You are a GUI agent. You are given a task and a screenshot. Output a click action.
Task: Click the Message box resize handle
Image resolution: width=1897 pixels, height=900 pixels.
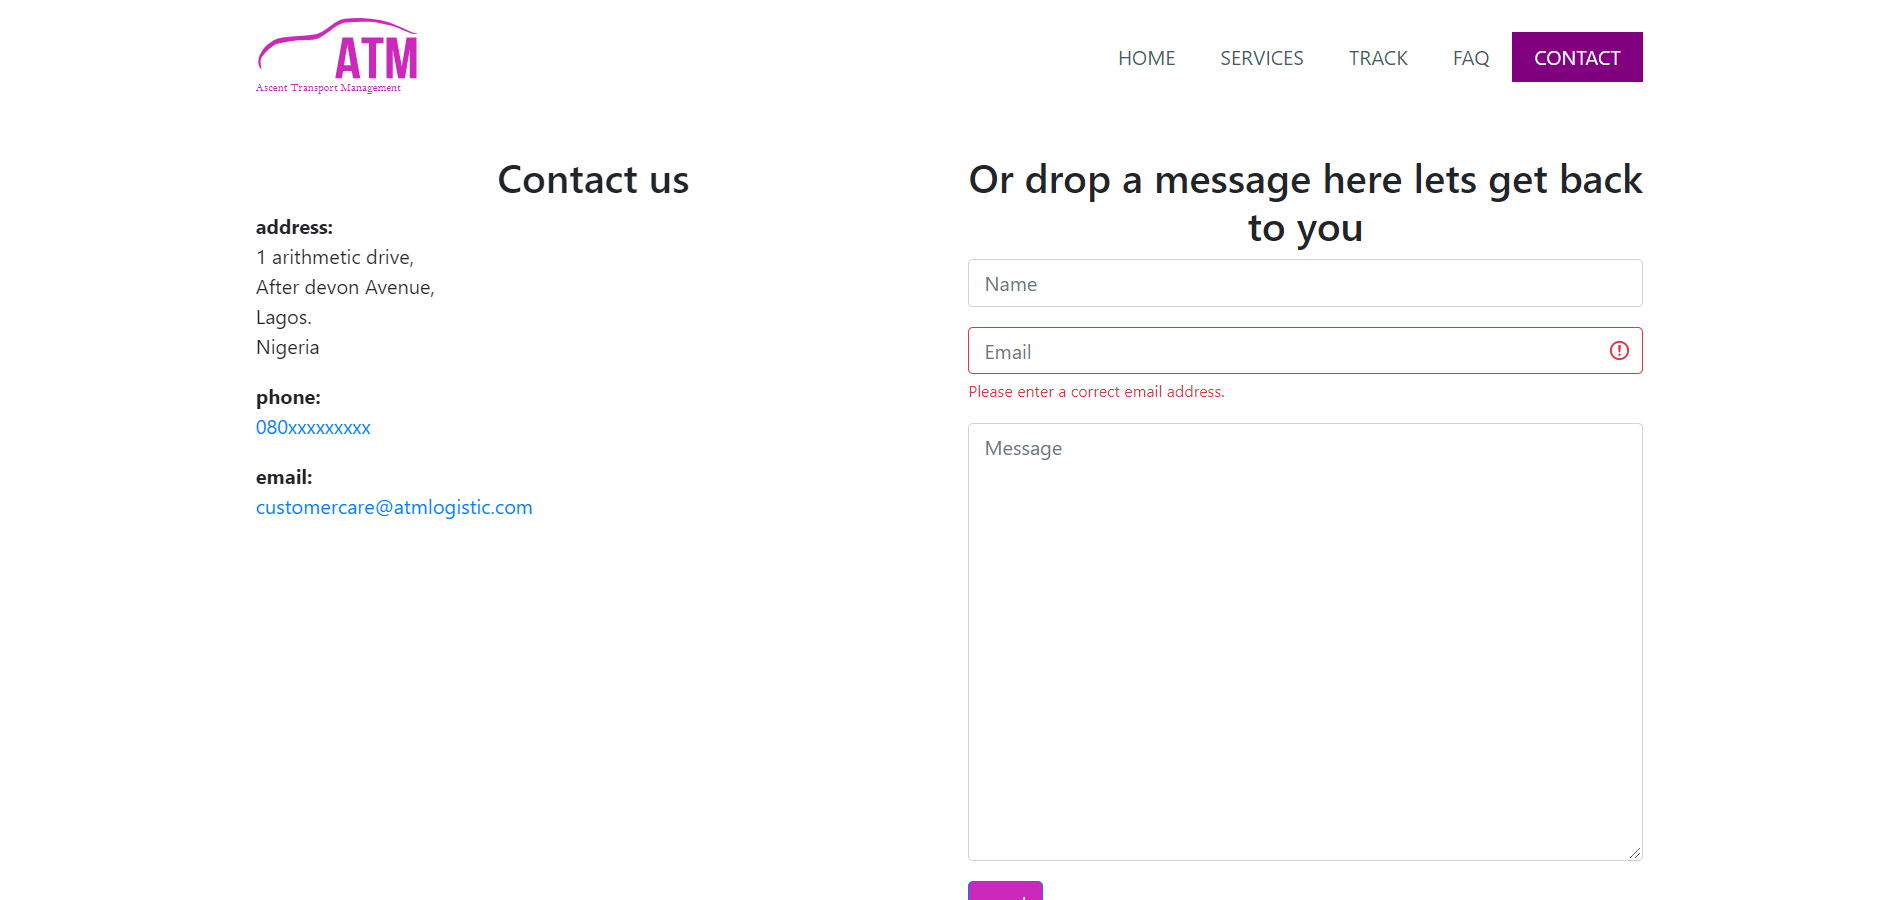coord(1634,853)
